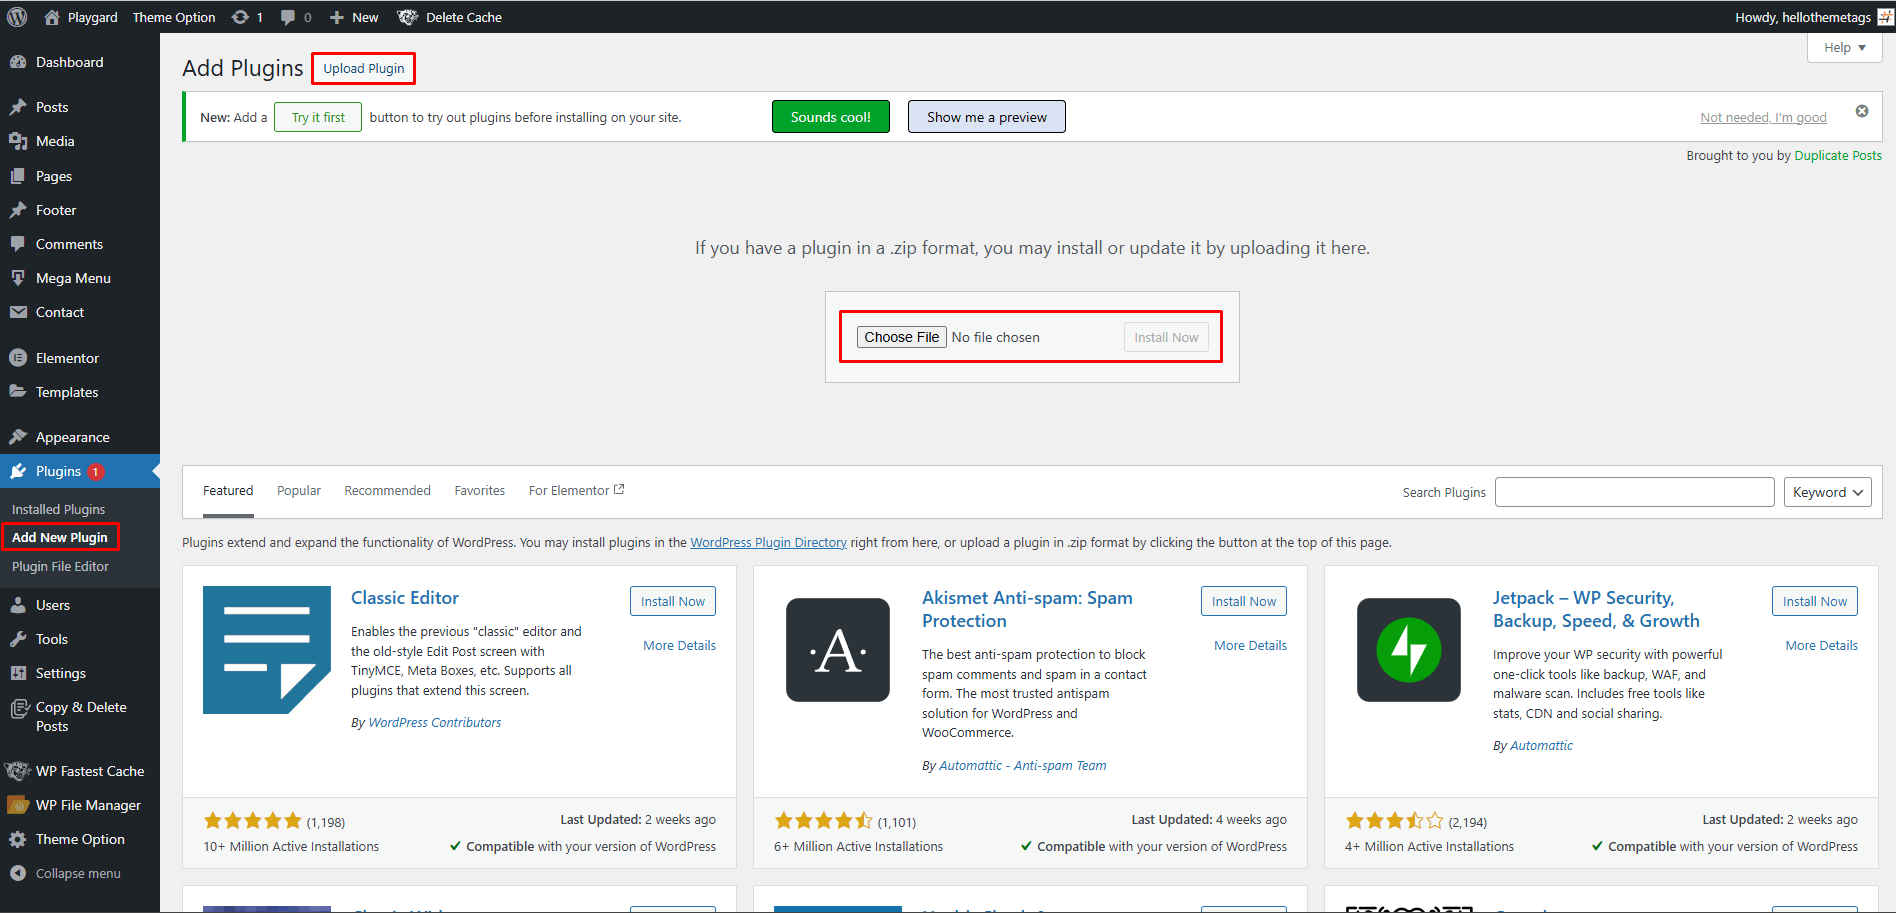Viewport: 1896px width, 913px height.
Task: Click the WP File Manager folder icon
Action: pos(18,805)
